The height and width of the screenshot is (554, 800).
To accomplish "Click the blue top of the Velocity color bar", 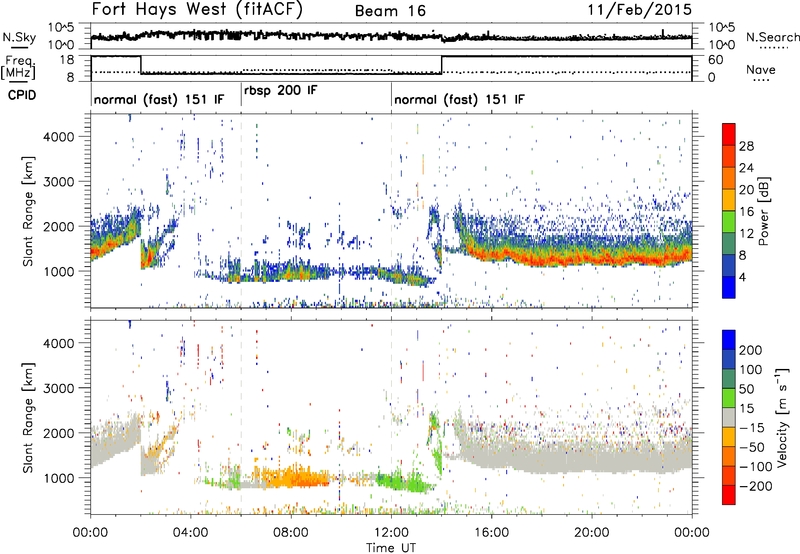I will pos(729,340).
